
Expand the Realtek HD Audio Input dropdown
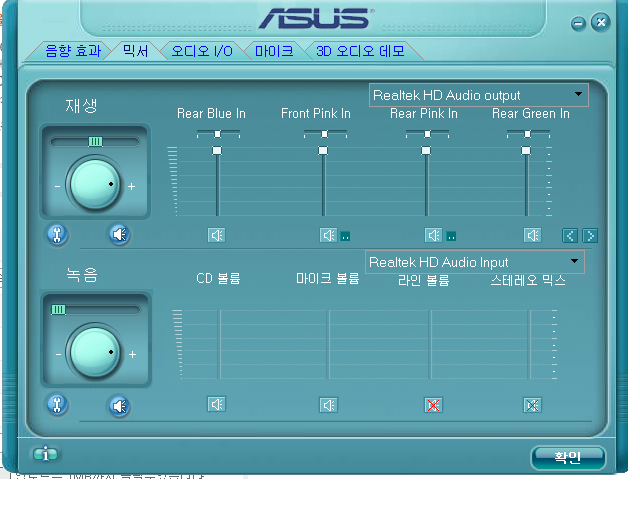474,262
